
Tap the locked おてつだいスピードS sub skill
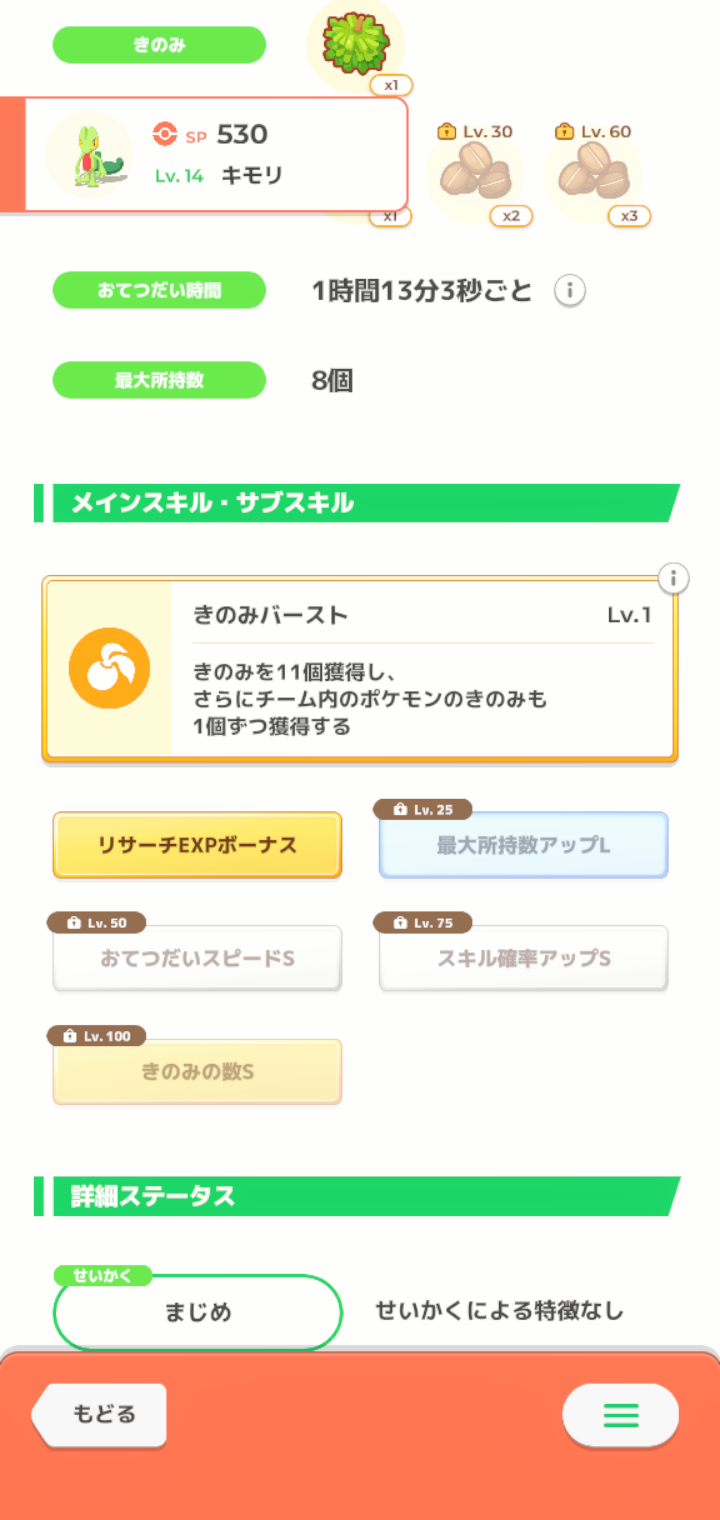pyautogui.click(x=197, y=958)
